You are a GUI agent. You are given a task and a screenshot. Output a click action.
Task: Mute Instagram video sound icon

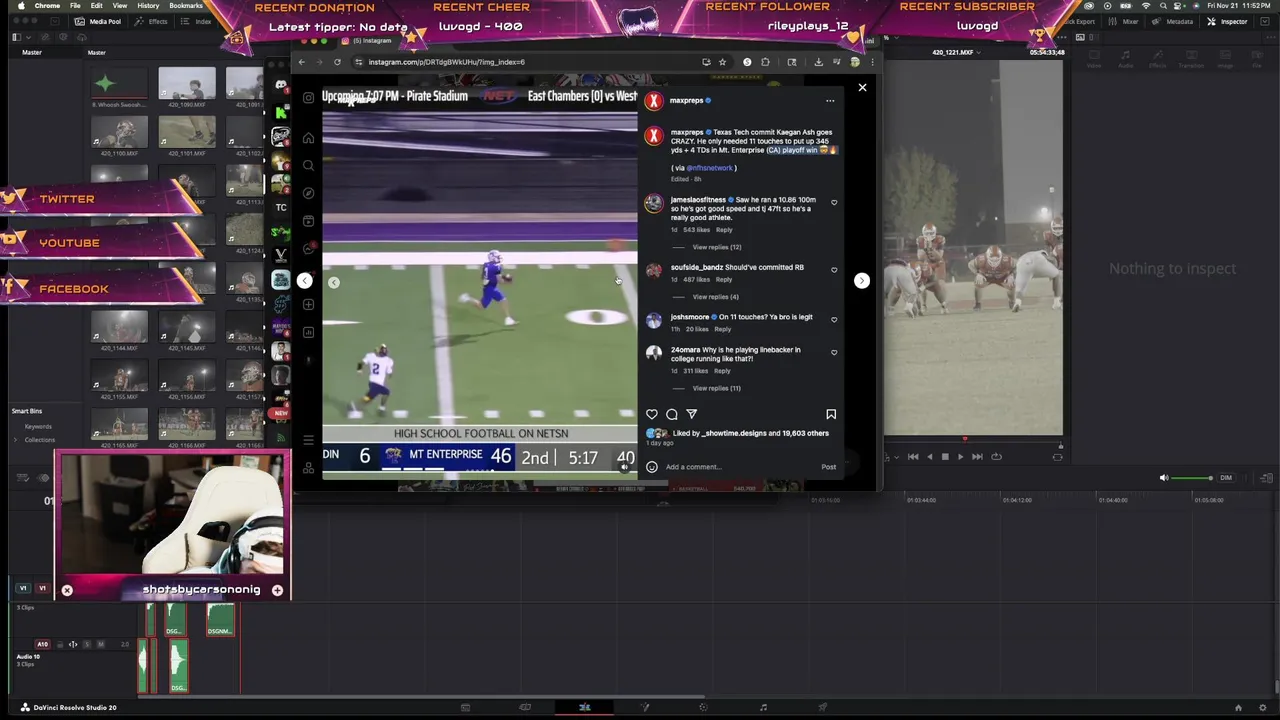click(625, 467)
